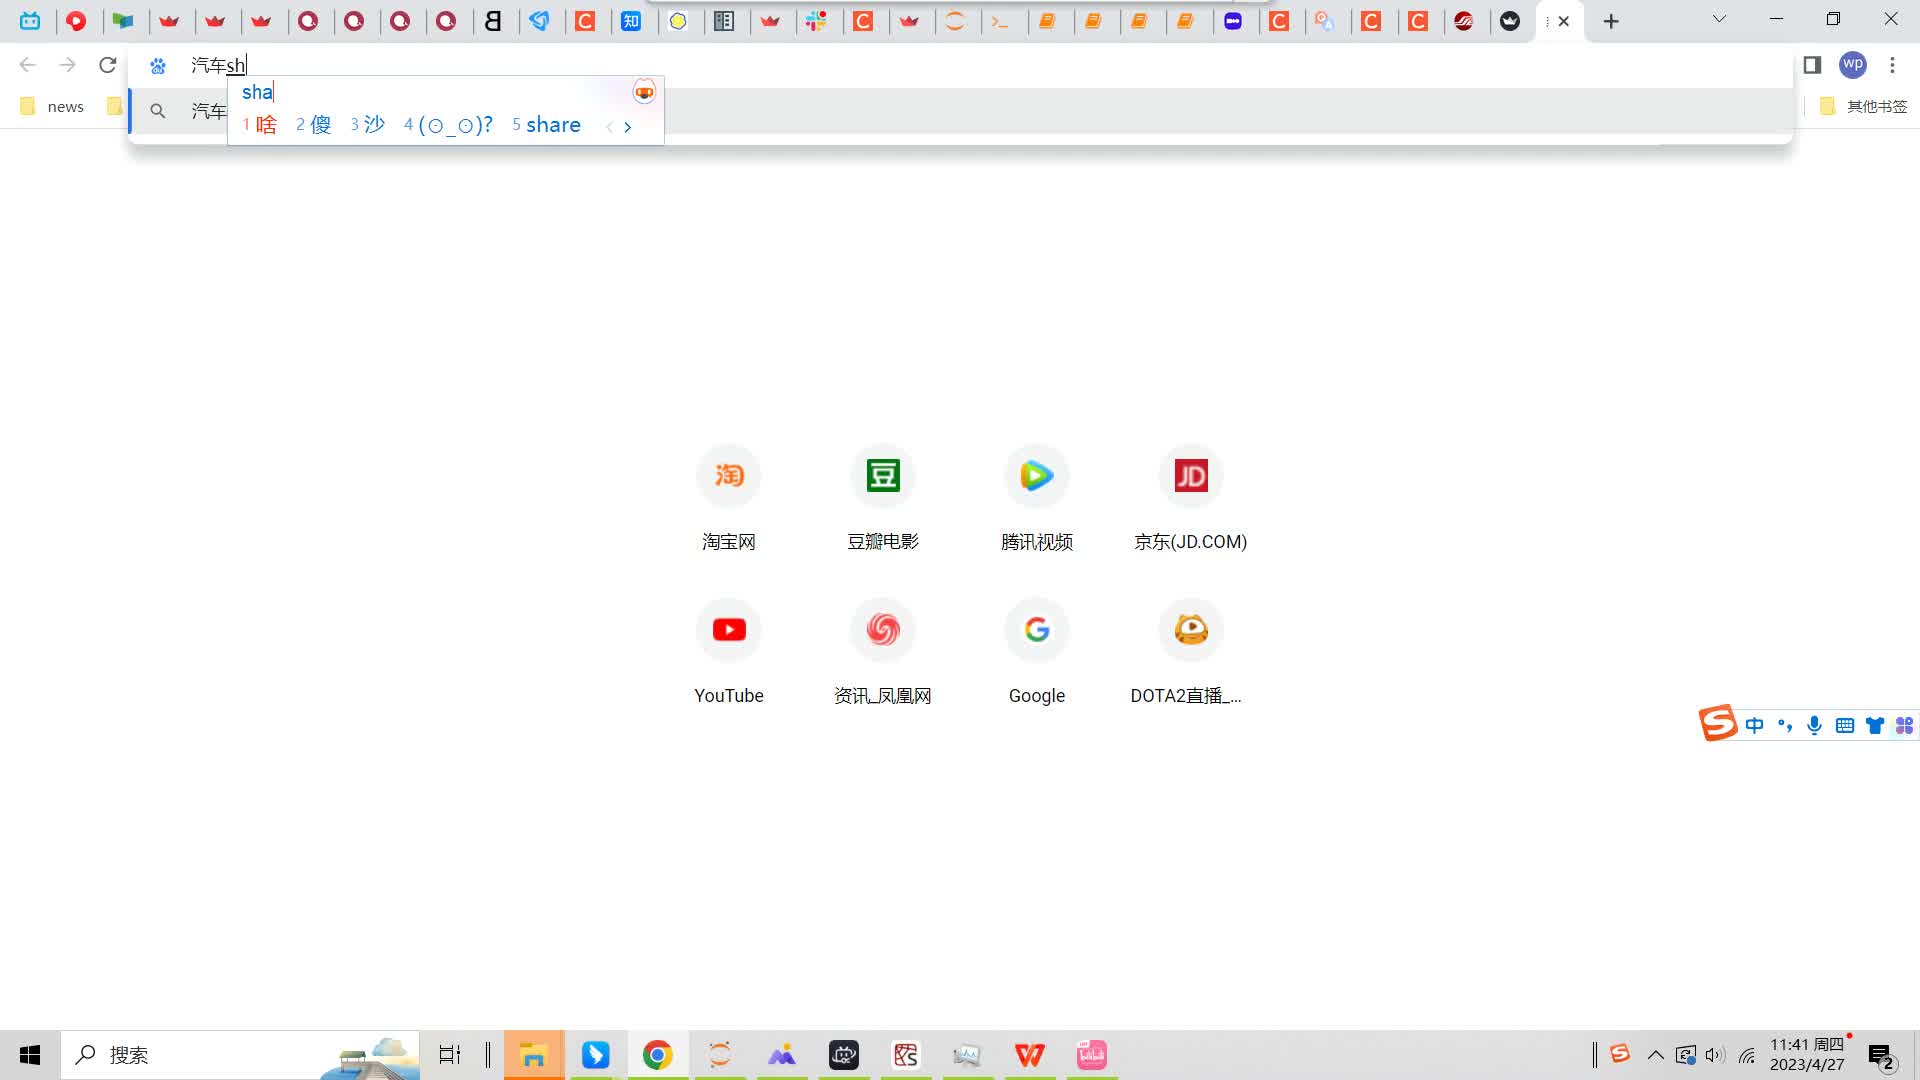1920x1080 pixels.
Task: Open the notification center with 2 alerts
Action: click(1881, 1056)
